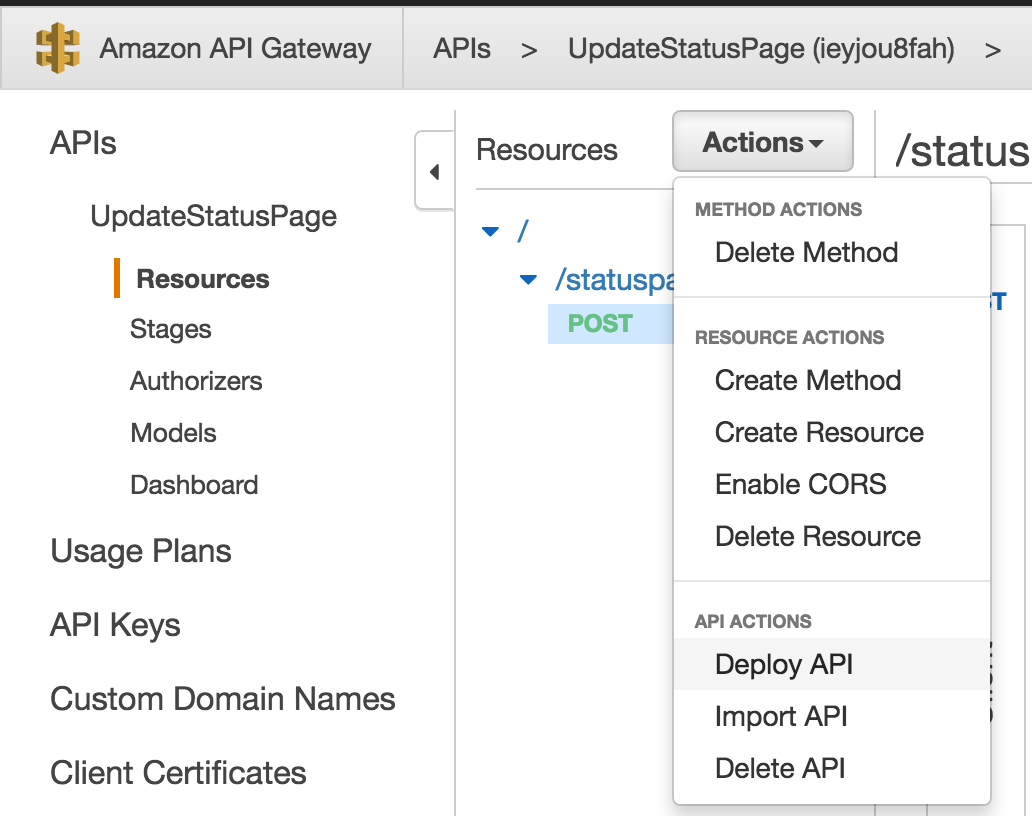The width and height of the screenshot is (1032, 816).
Task: Open the API Keys page
Action: [115, 625]
